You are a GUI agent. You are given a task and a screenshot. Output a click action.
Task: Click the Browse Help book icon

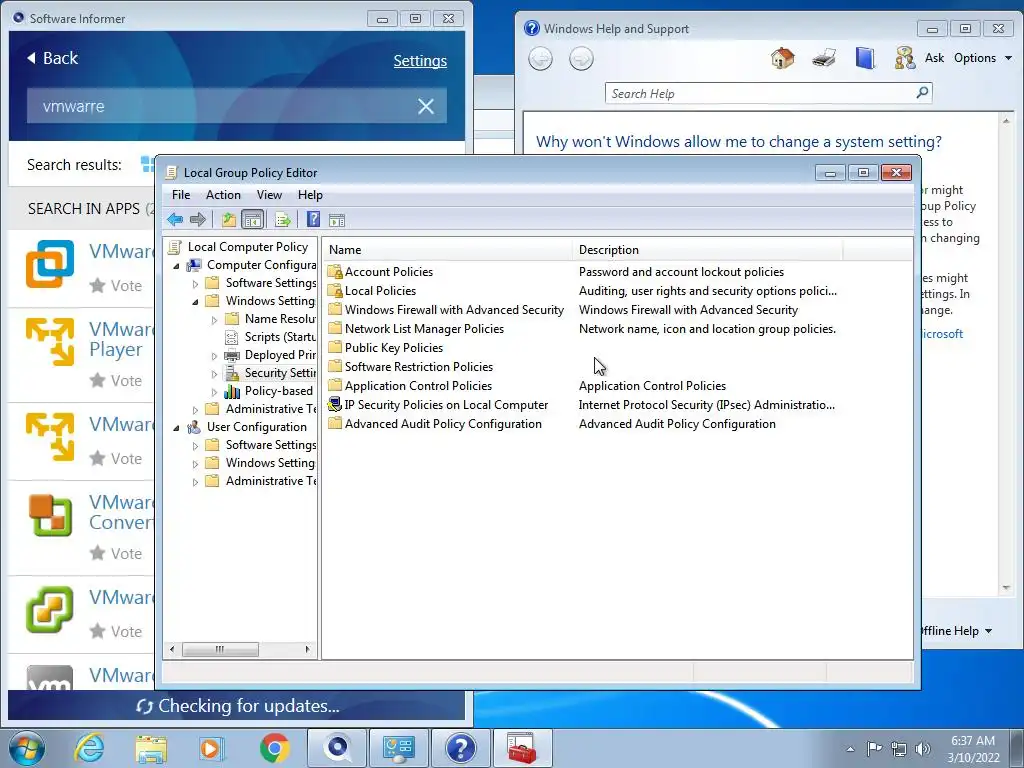pyautogui.click(x=865, y=58)
